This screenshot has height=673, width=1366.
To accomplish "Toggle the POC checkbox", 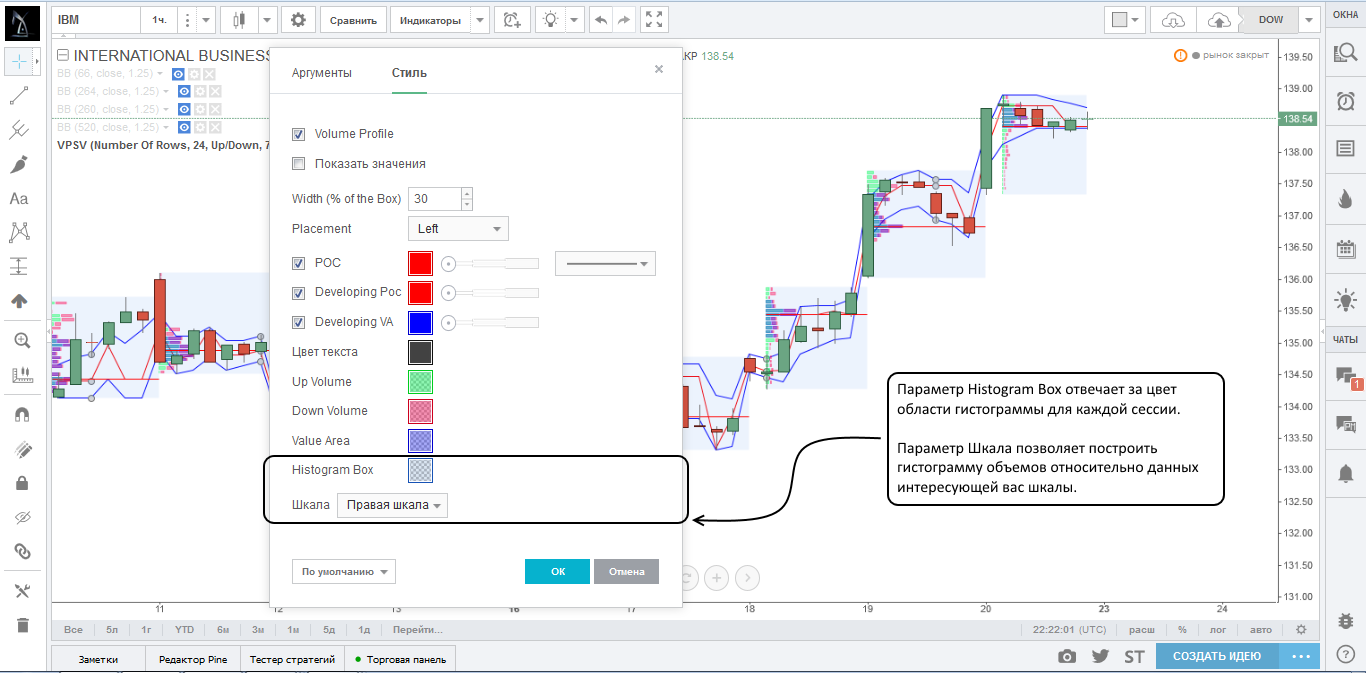I will tap(298, 264).
